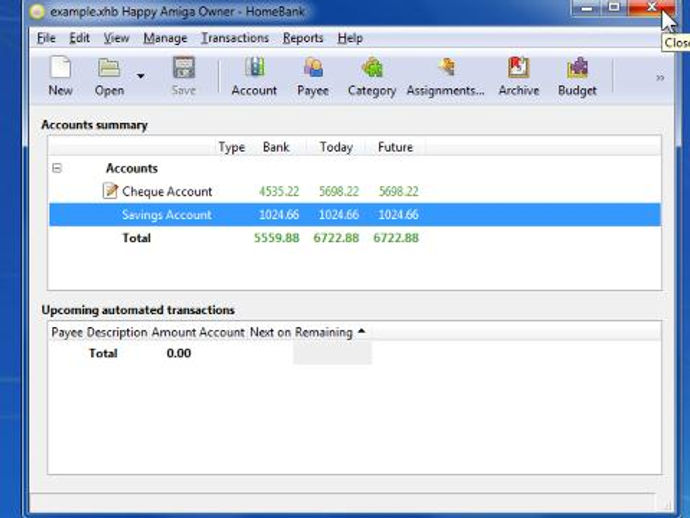Open the Help menu

coord(350,38)
